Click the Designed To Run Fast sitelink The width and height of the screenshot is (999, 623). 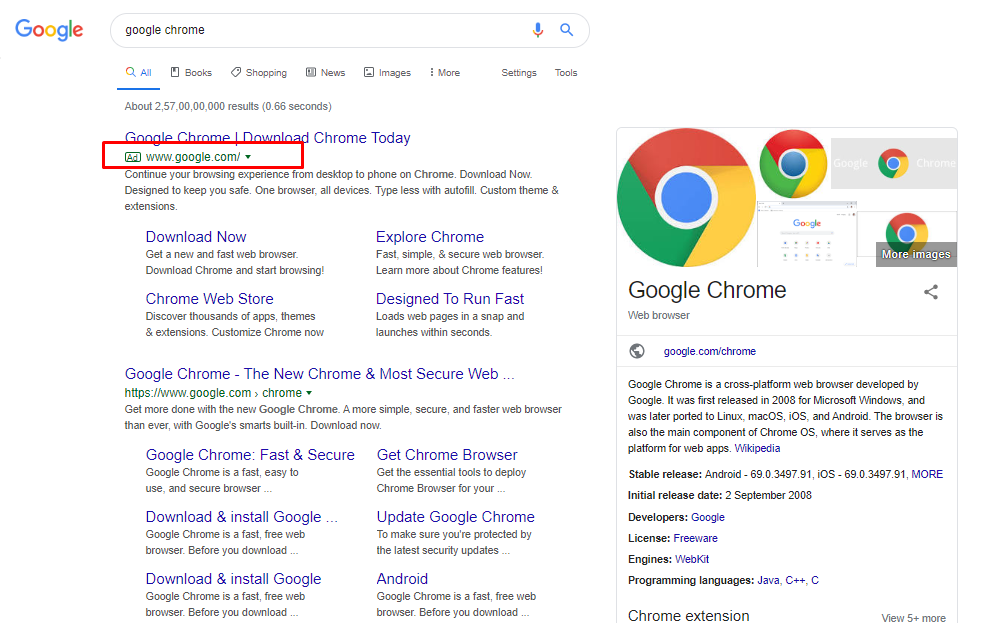tap(450, 299)
